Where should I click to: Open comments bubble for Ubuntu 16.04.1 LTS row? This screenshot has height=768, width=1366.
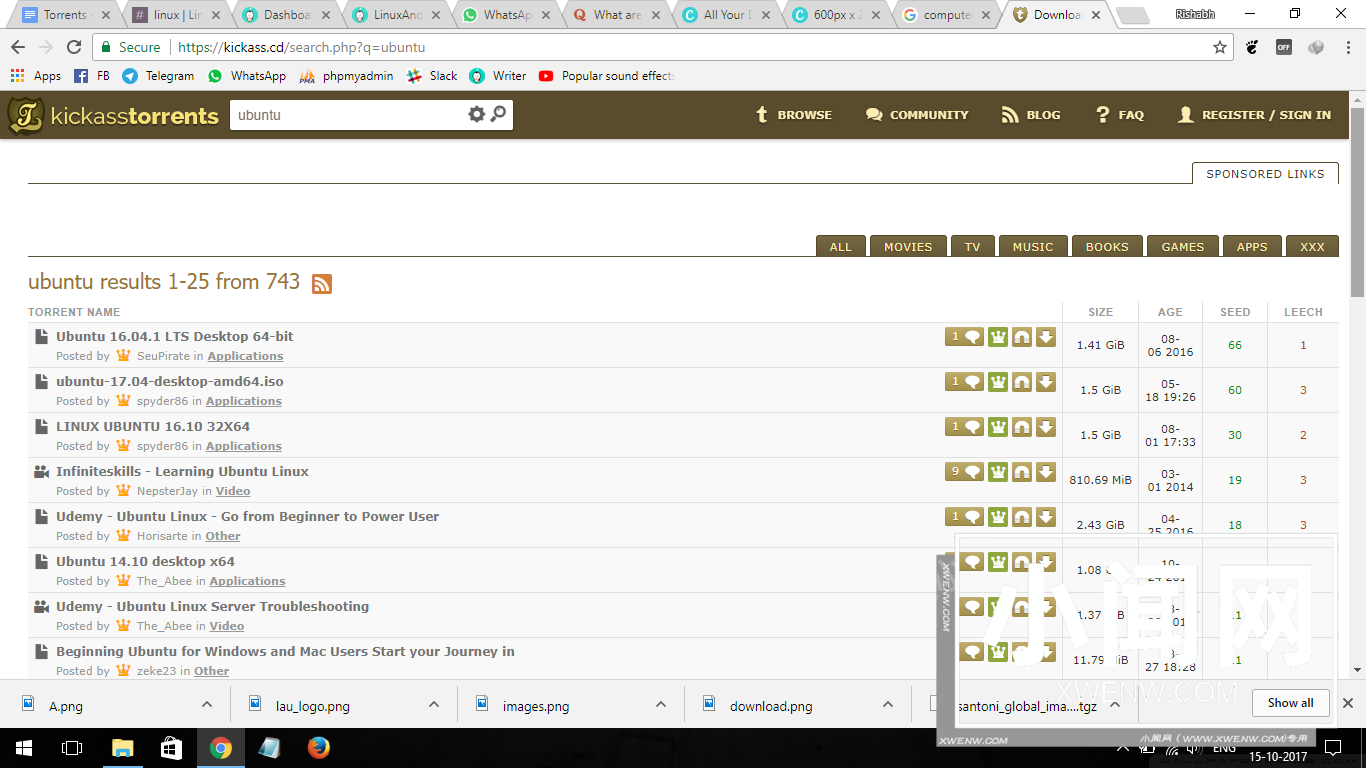click(x=964, y=337)
